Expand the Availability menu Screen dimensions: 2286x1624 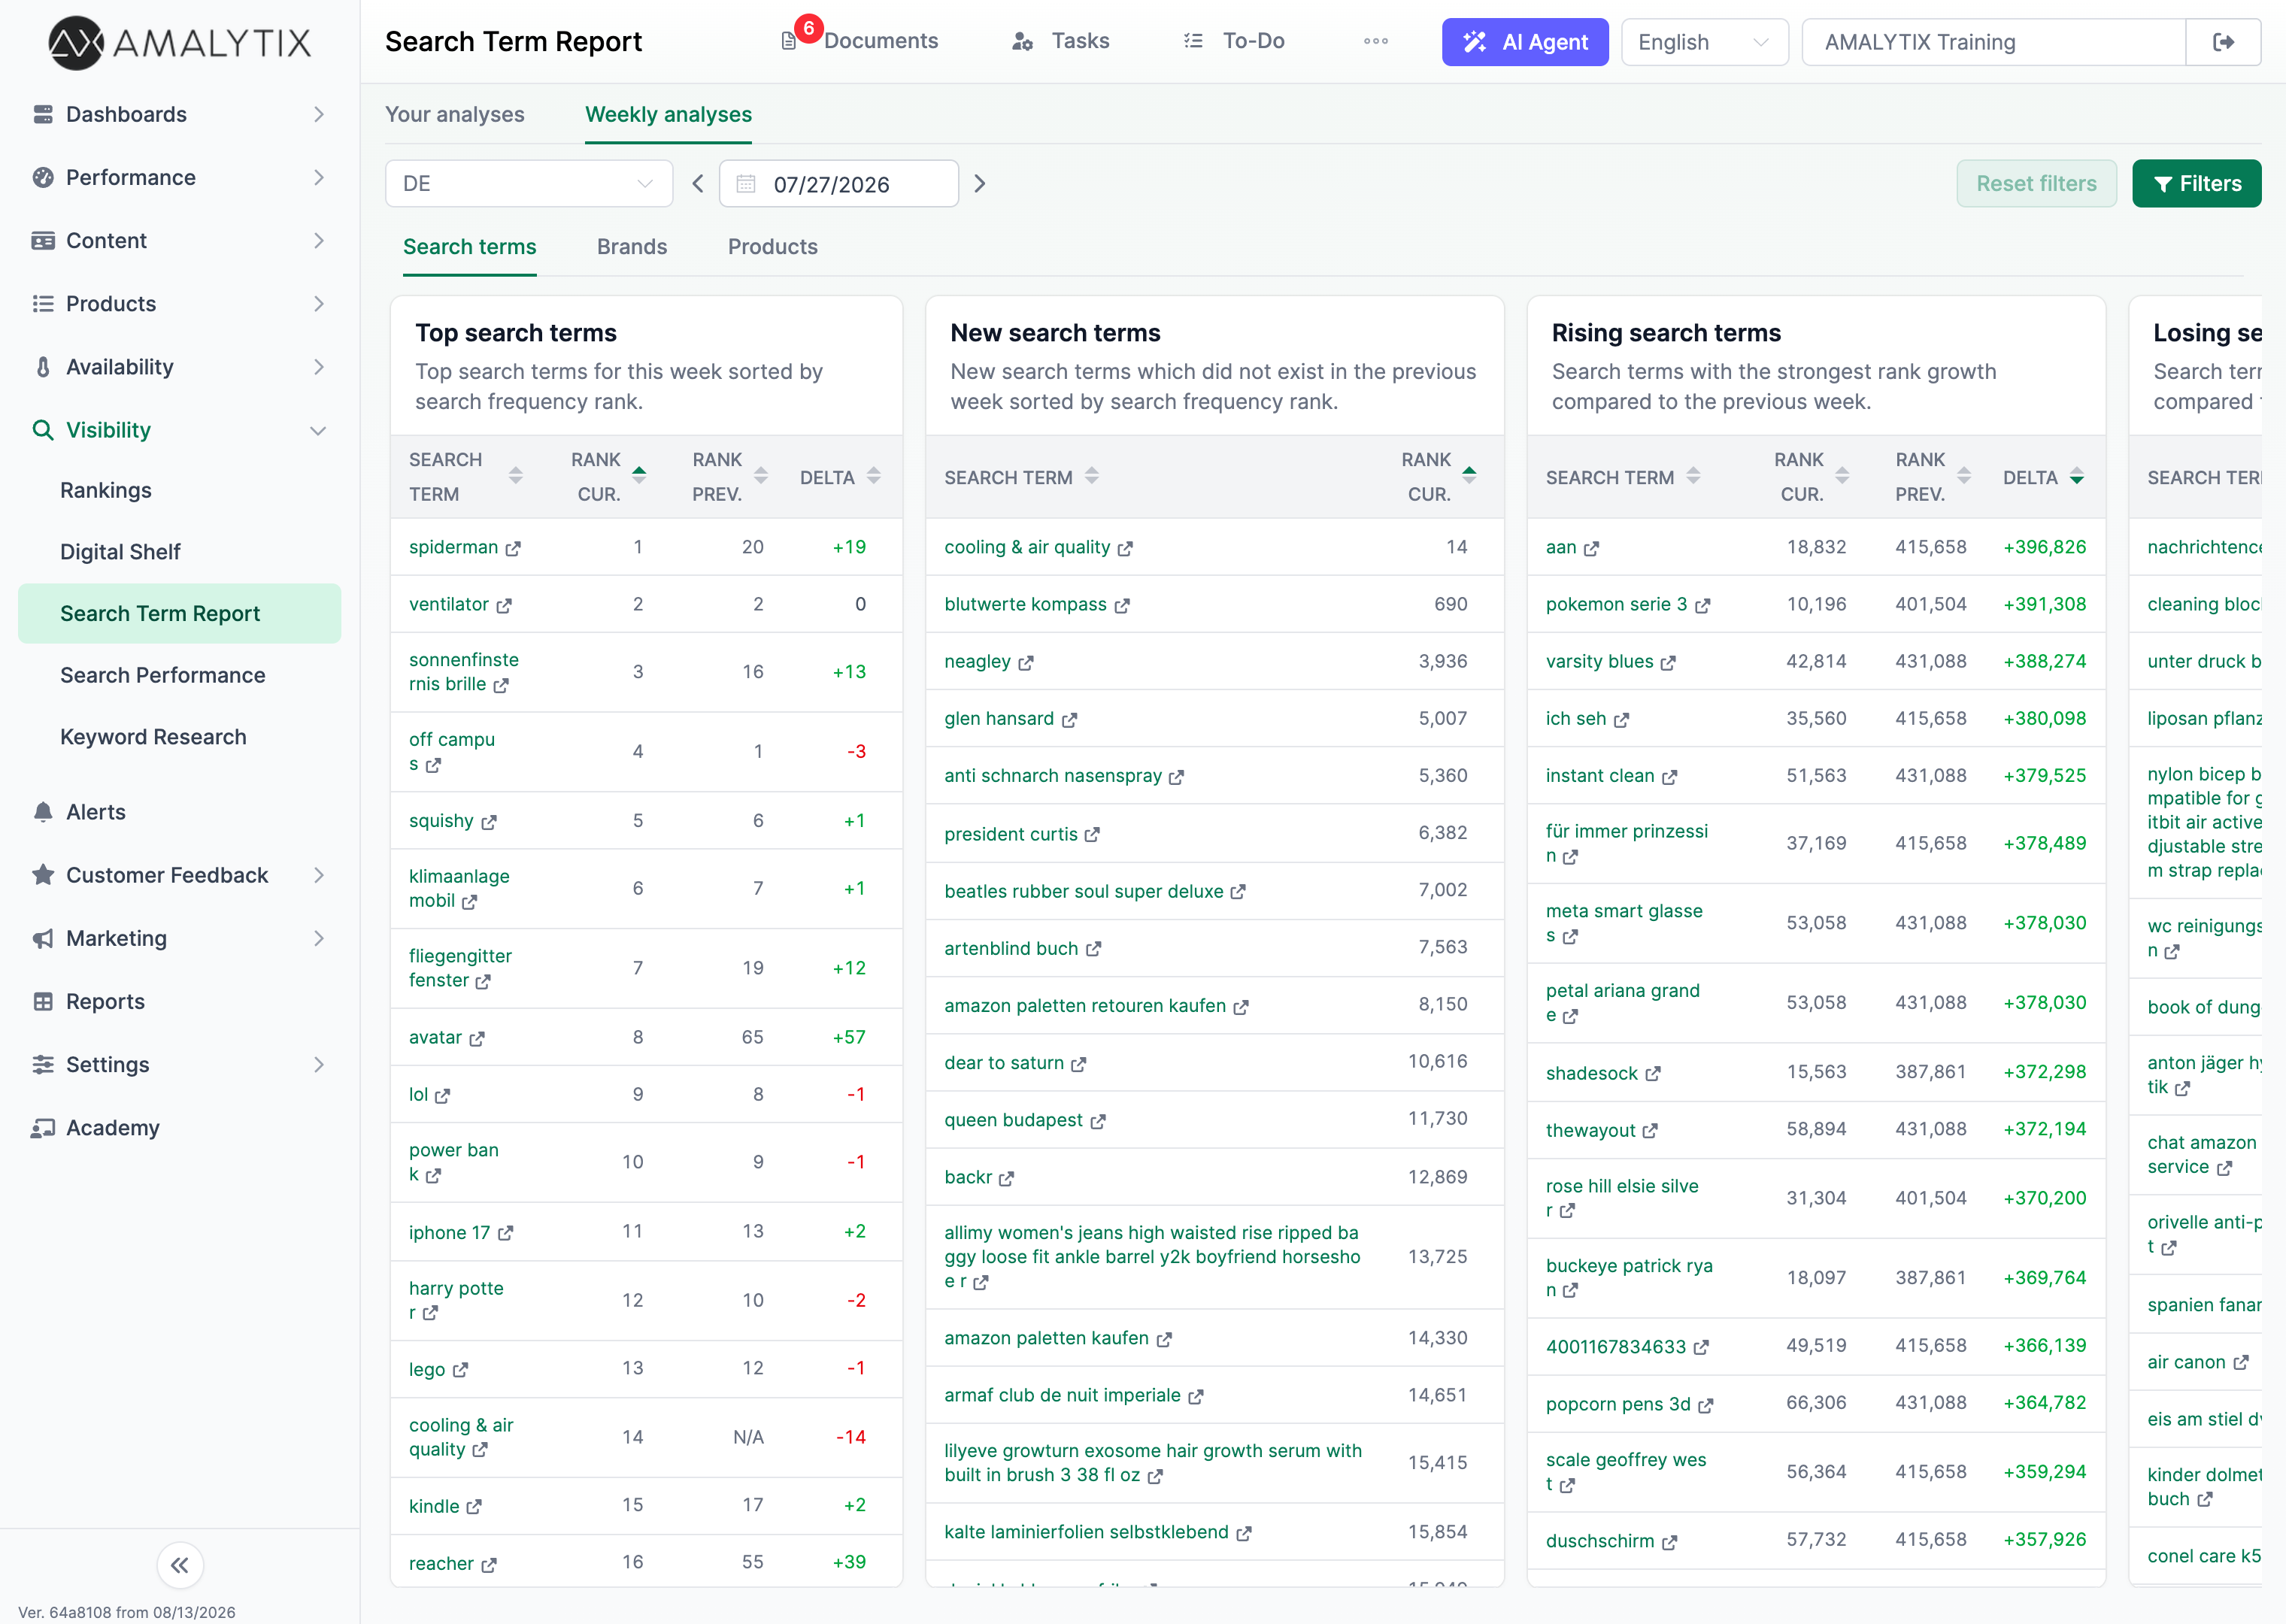point(180,367)
